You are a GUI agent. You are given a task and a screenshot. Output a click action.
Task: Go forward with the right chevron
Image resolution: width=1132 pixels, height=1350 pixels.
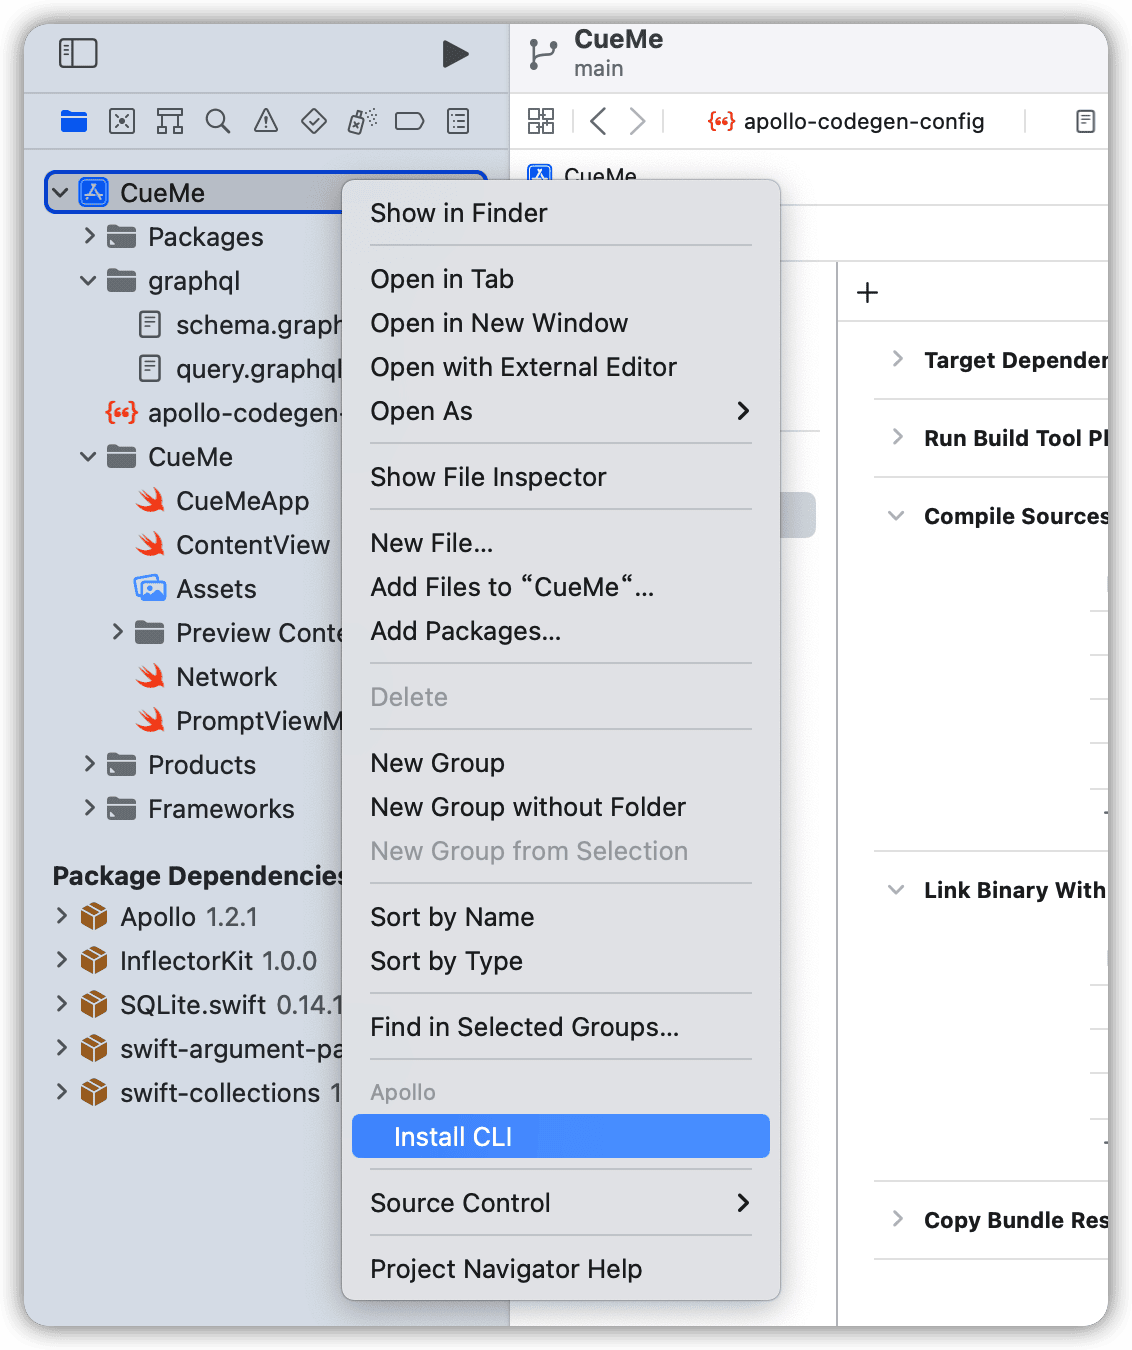pyautogui.click(x=637, y=122)
